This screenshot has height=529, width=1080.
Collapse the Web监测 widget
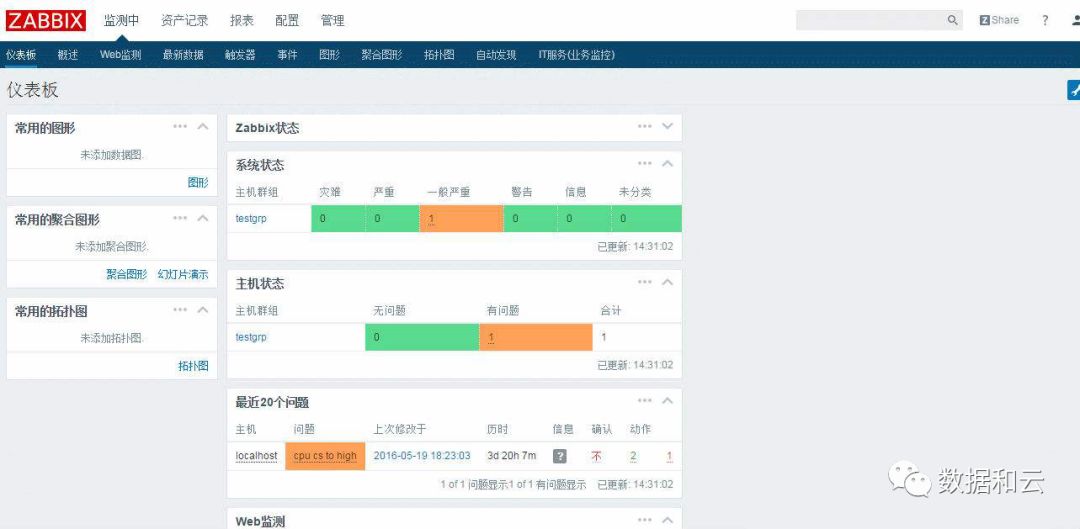pos(667,519)
